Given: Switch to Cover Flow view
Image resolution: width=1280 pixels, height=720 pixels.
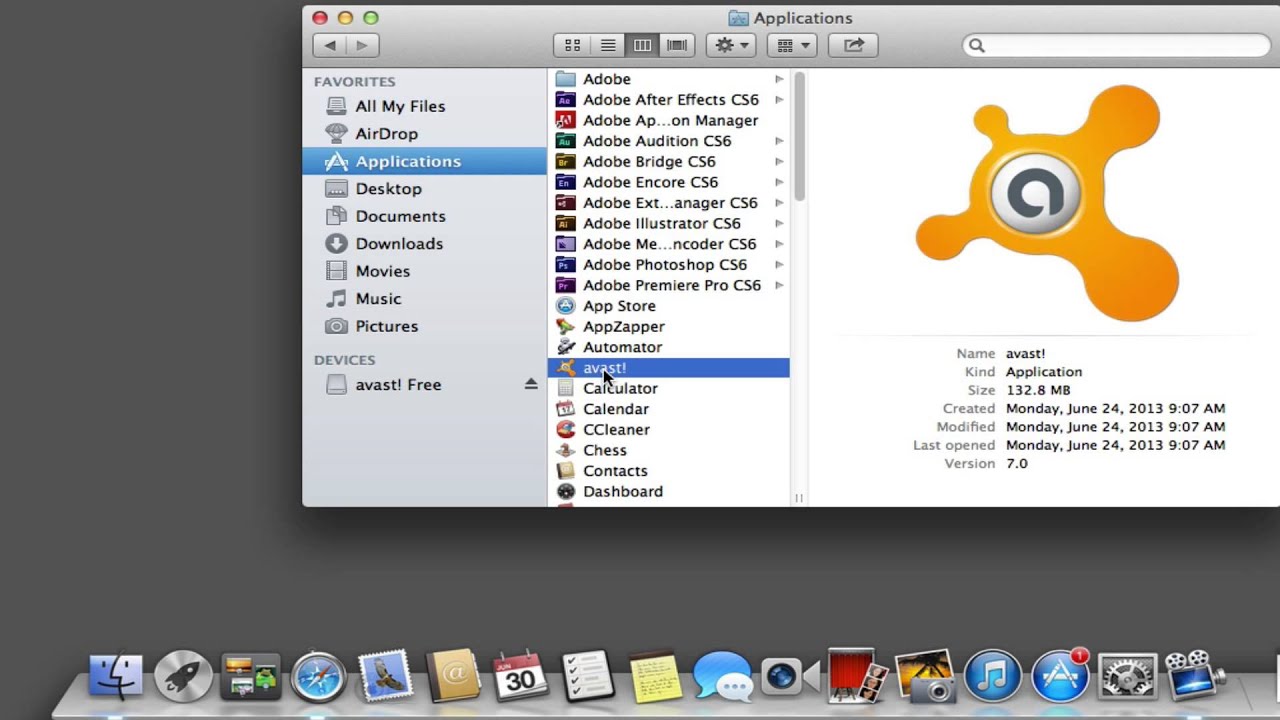Looking at the screenshot, I should tap(677, 45).
